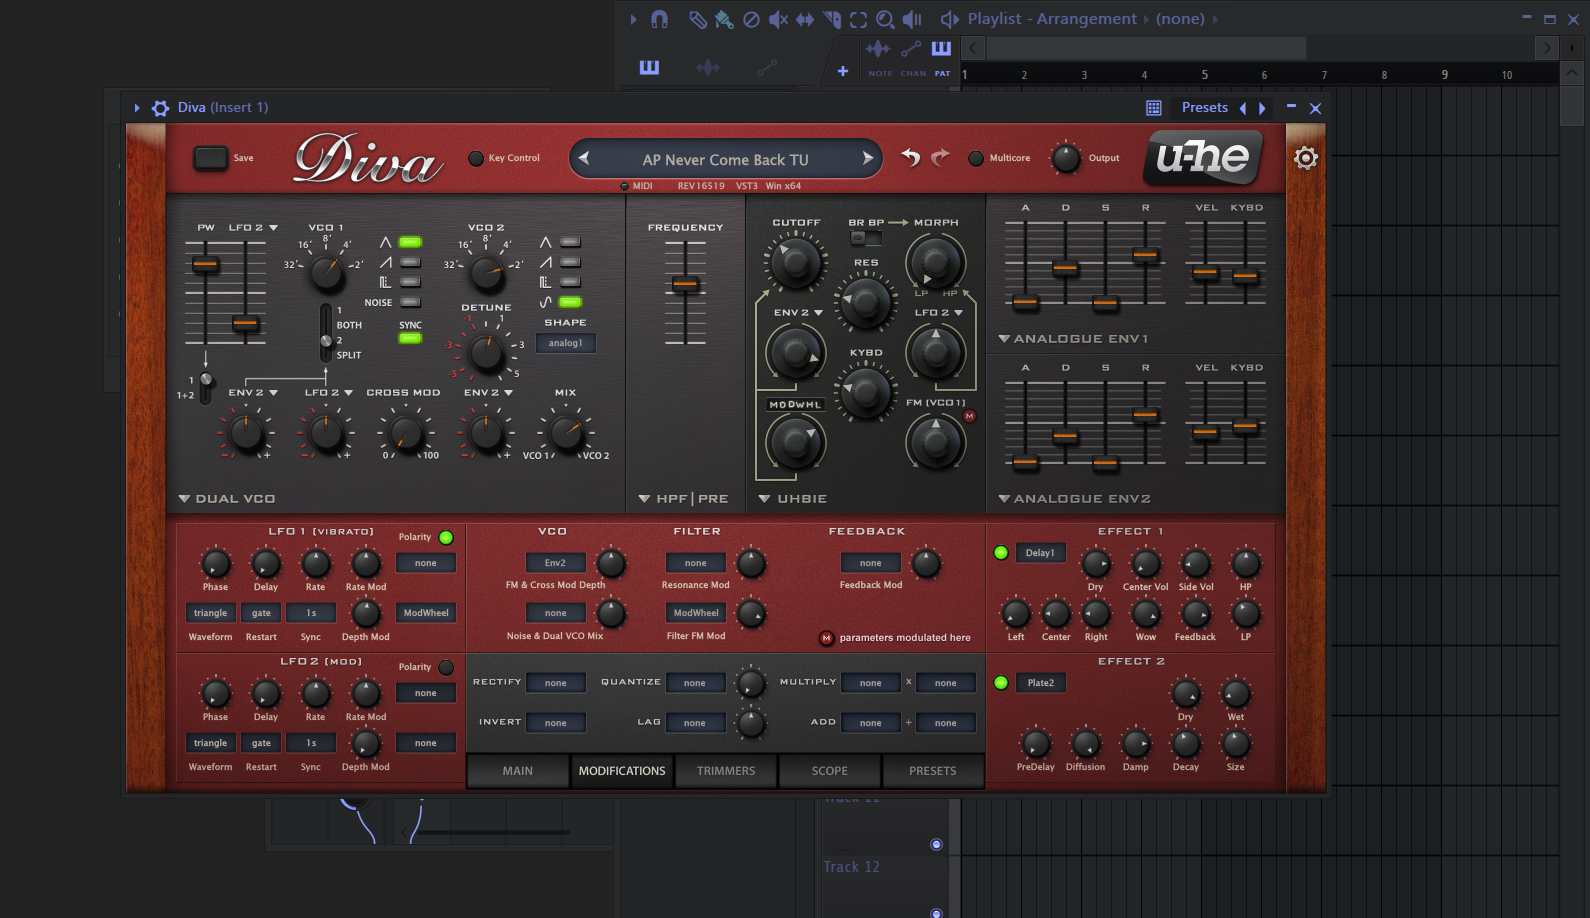Switch to the MAIN tab
This screenshot has height=918, width=1590.
(518, 771)
